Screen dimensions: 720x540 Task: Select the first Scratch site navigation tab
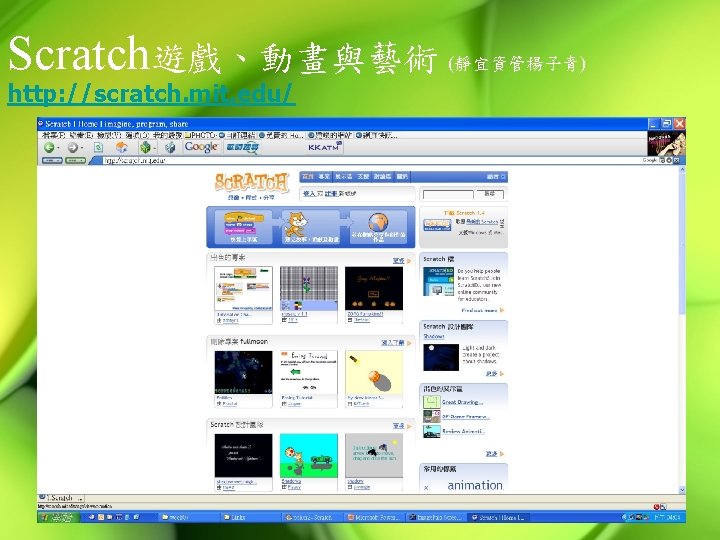click(308, 177)
